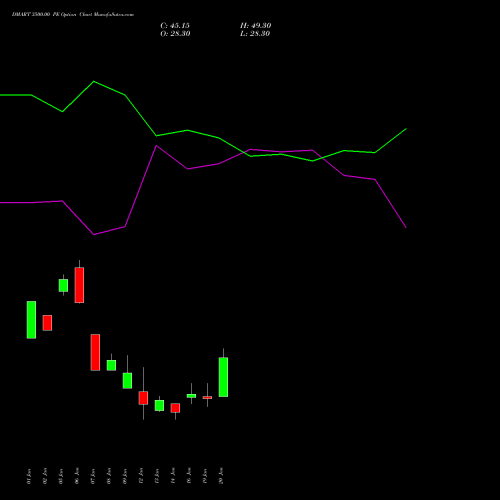
Task: Select the 12 date label on axis
Action: click(141, 476)
